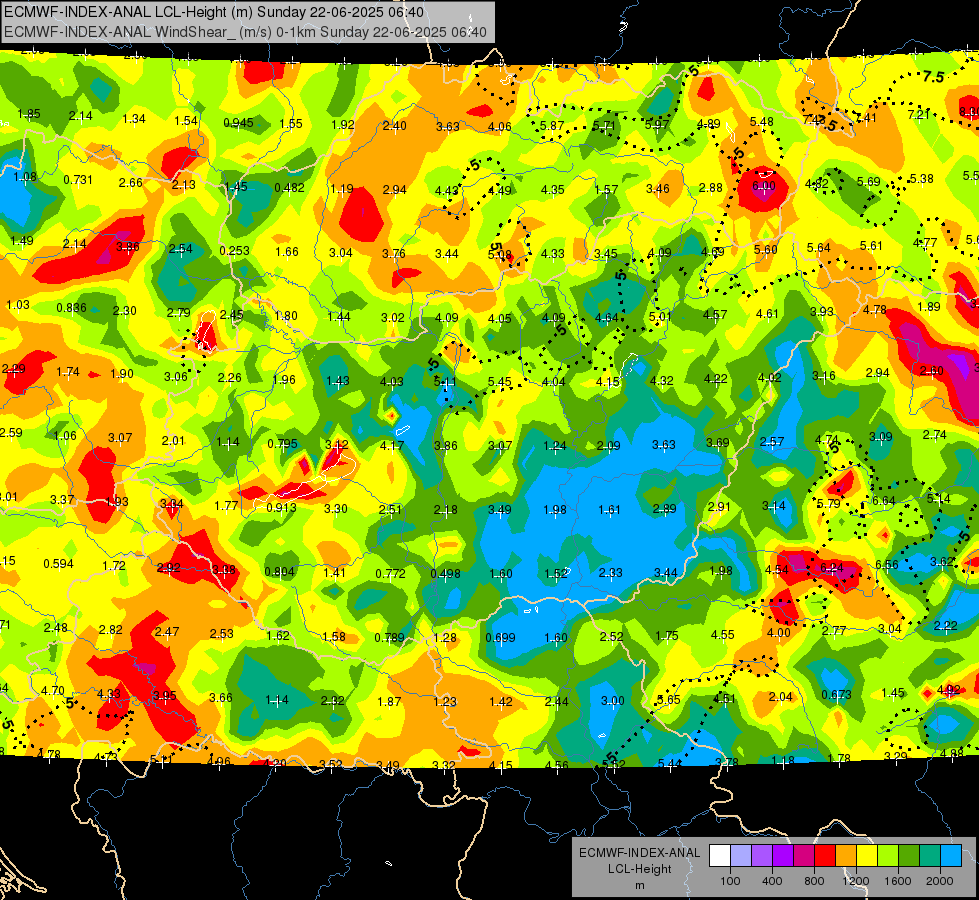This screenshot has height=900, width=979.
Task: Click the wind shear value 6.00
Action: pyautogui.click(x=763, y=186)
